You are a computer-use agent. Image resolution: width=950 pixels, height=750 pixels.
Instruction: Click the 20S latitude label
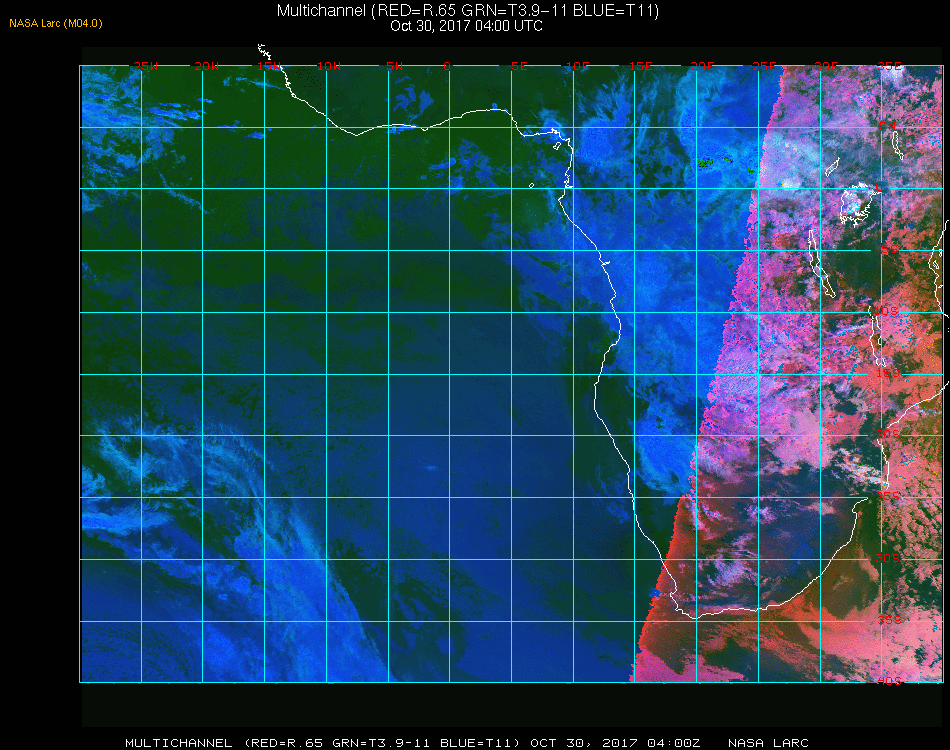click(x=888, y=434)
